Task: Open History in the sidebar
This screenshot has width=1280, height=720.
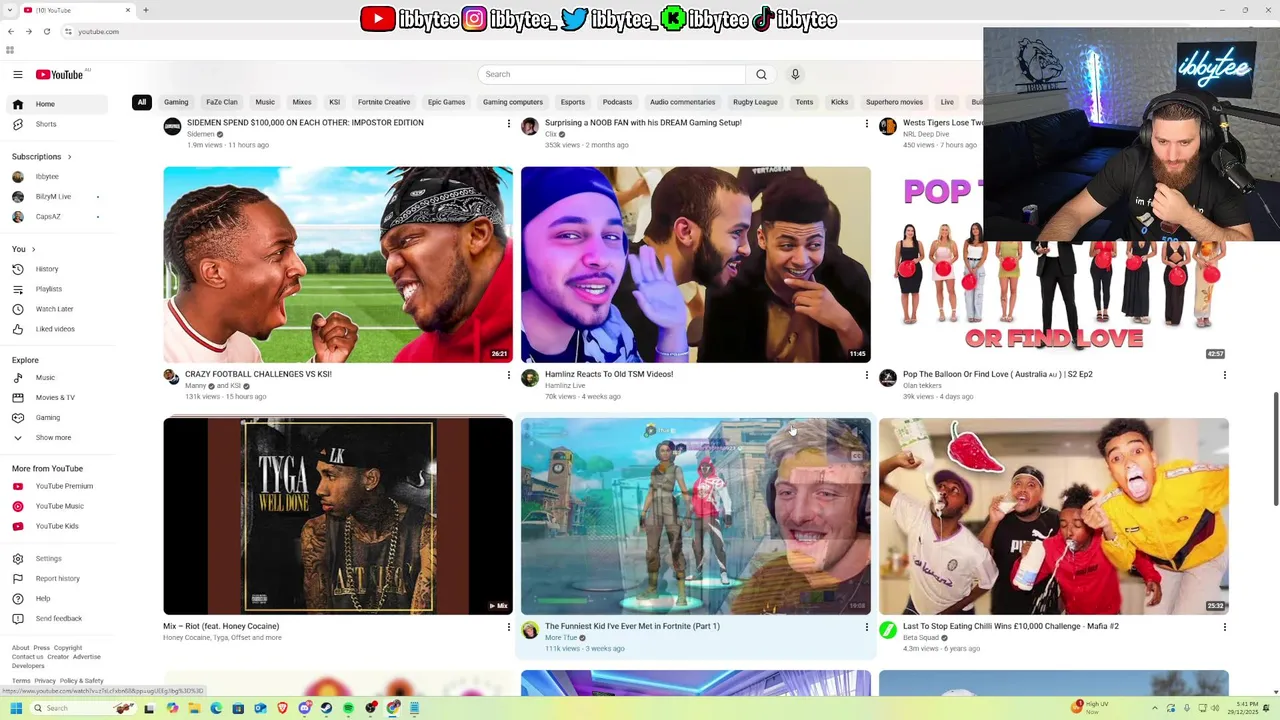Action: point(57,269)
